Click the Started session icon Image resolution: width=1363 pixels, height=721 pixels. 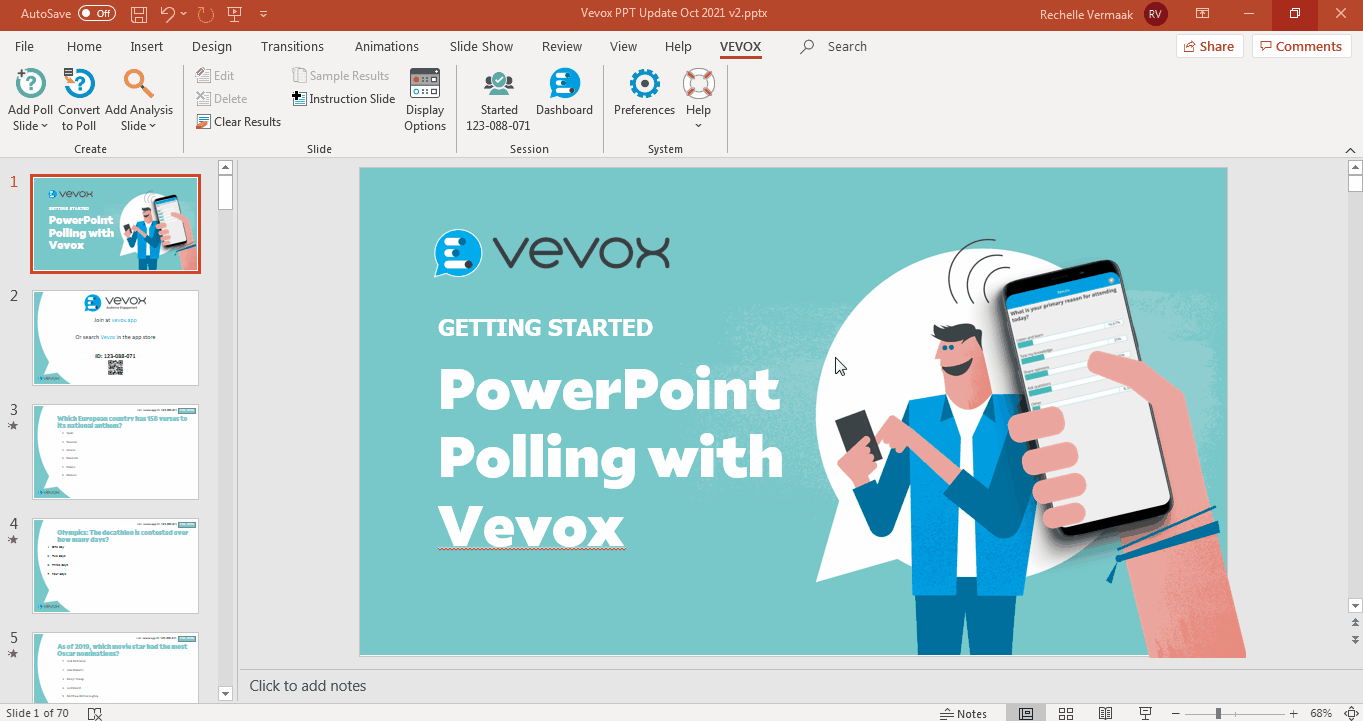click(498, 83)
